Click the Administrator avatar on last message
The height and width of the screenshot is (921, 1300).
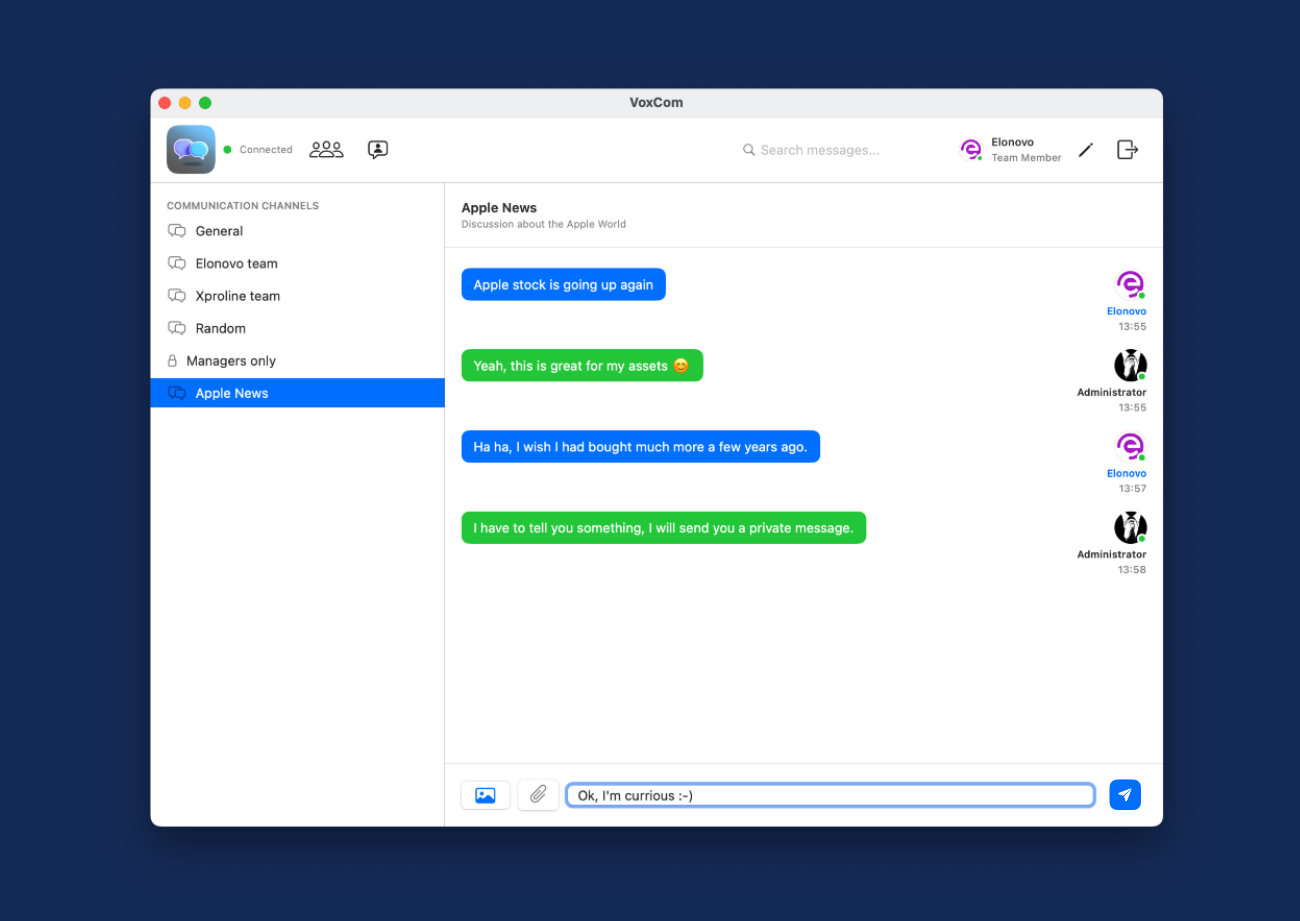(1130, 527)
